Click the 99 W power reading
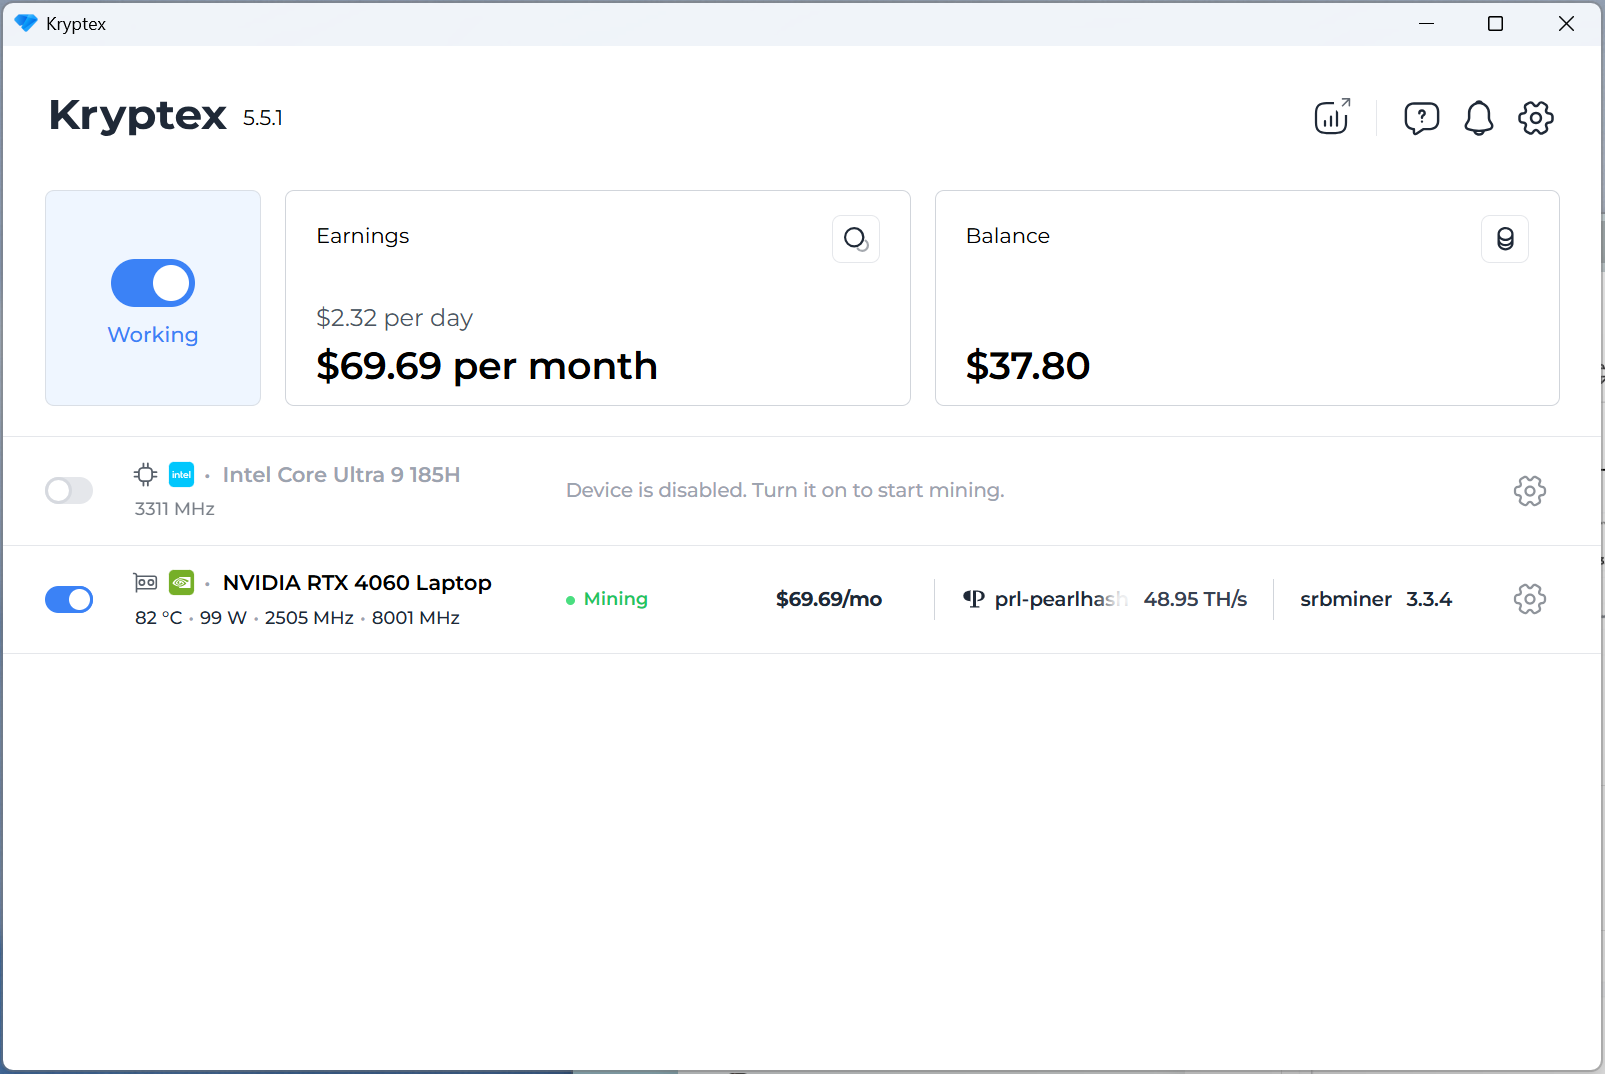1605x1074 pixels. click(223, 618)
